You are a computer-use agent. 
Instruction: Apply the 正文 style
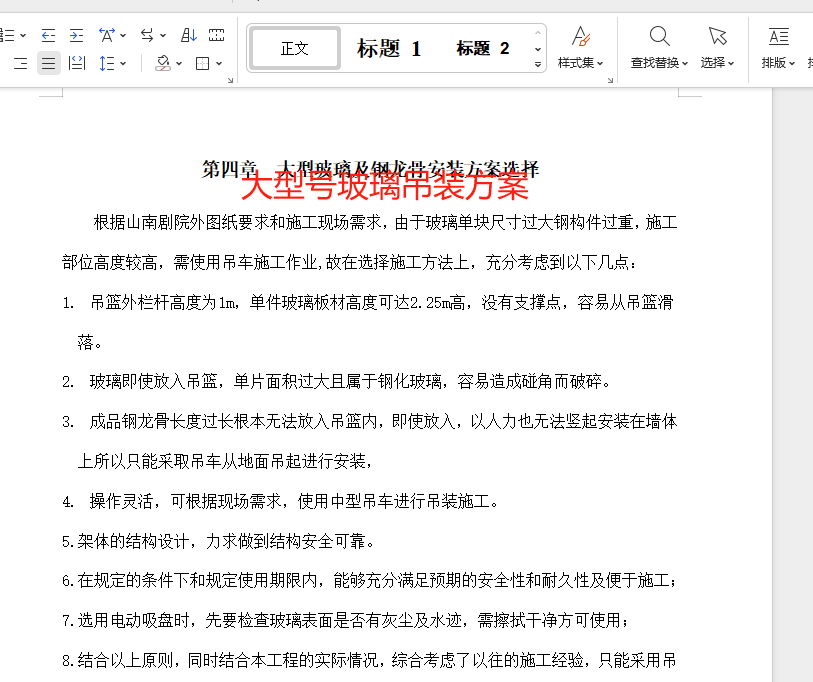pyautogui.click(x=295, y=48)
